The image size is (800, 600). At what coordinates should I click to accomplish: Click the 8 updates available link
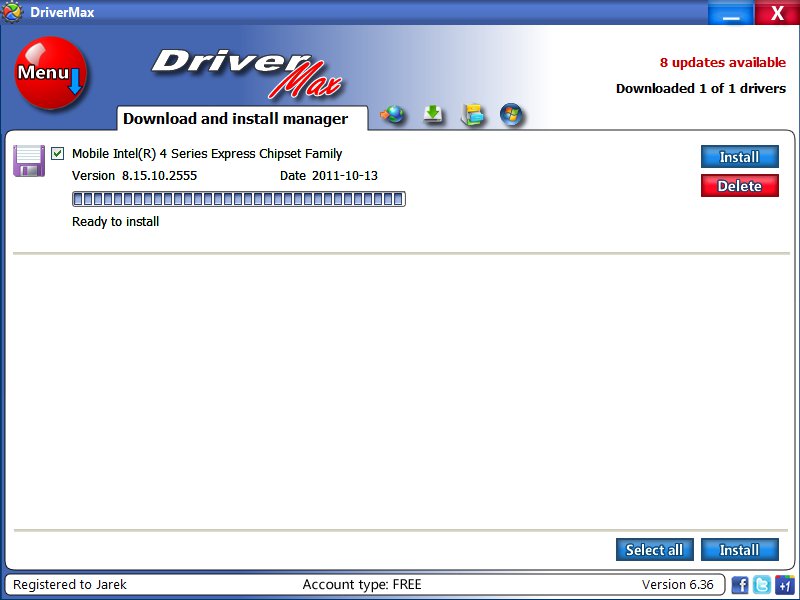point(722,62)
